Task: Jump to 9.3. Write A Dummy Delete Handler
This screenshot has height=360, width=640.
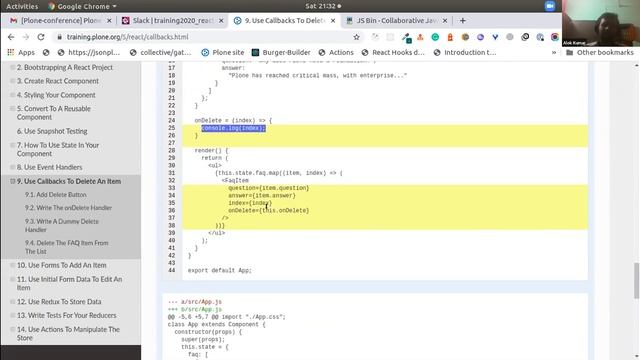Action: 62,225
